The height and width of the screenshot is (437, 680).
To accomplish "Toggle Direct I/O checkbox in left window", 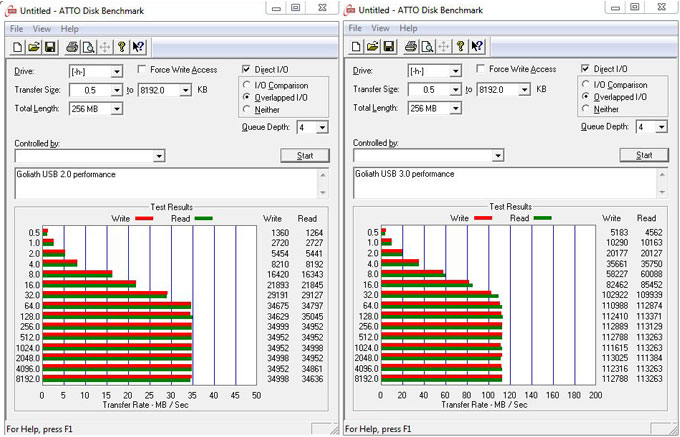I will coord(246,69).
